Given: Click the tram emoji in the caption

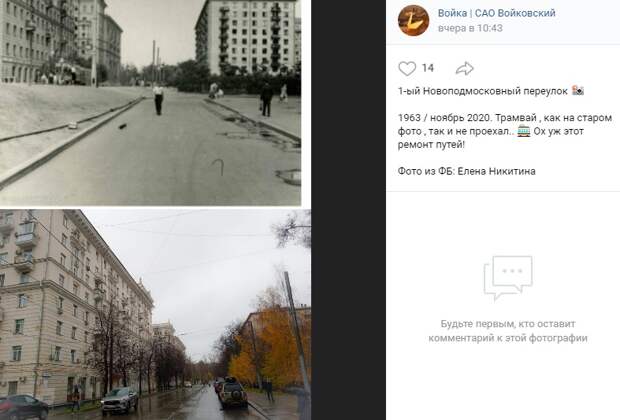Looking at the screenshot, I should 524,131.
